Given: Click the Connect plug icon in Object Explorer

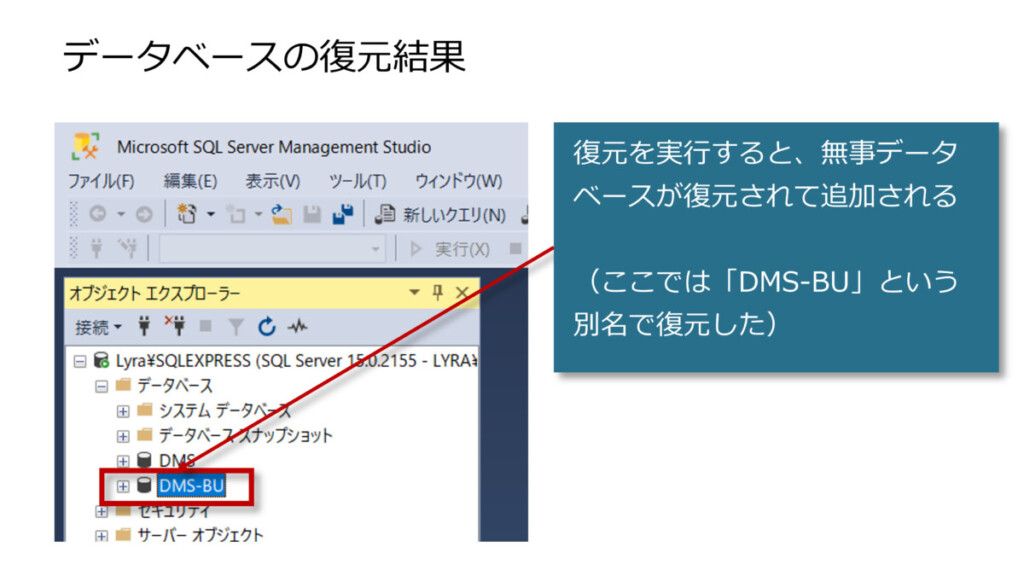Looking at the screenshot, I should click(143, 327).
